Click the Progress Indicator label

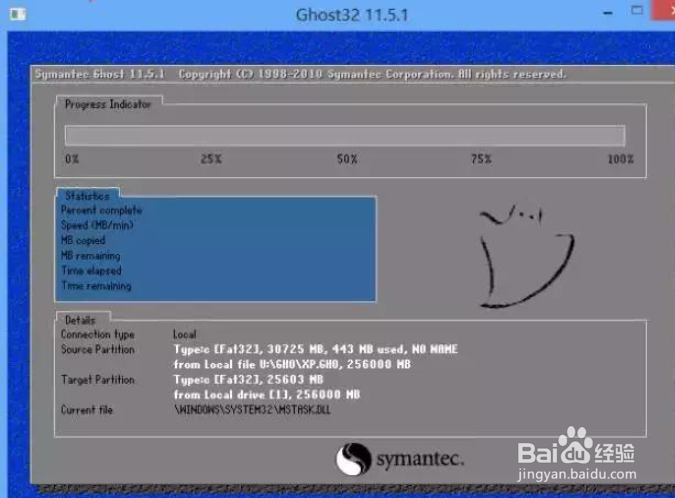[108, 104]
